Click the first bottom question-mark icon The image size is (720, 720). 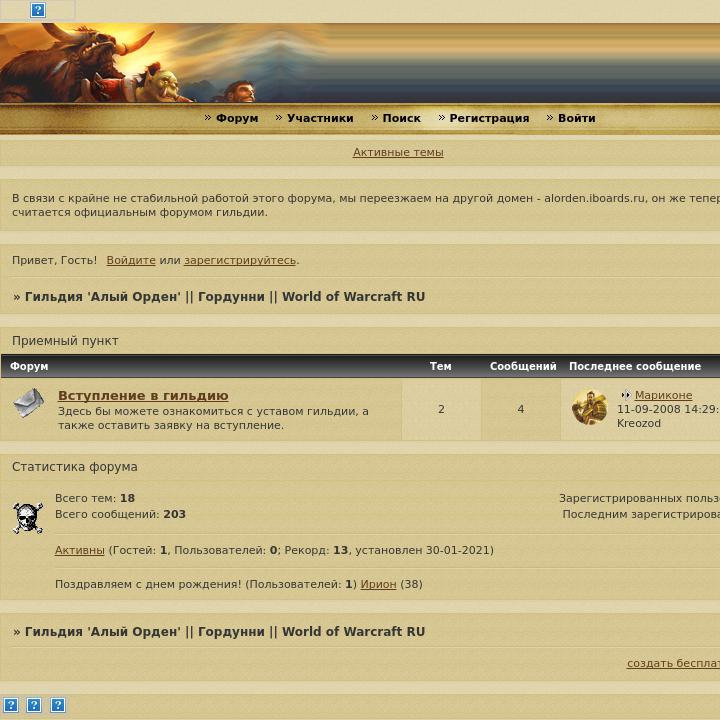(11, 705)
